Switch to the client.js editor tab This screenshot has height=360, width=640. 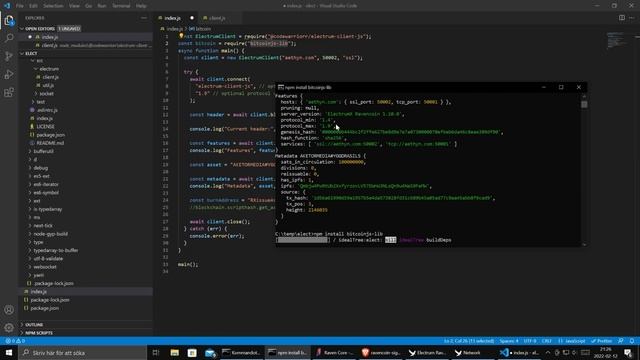click(217, 18)
